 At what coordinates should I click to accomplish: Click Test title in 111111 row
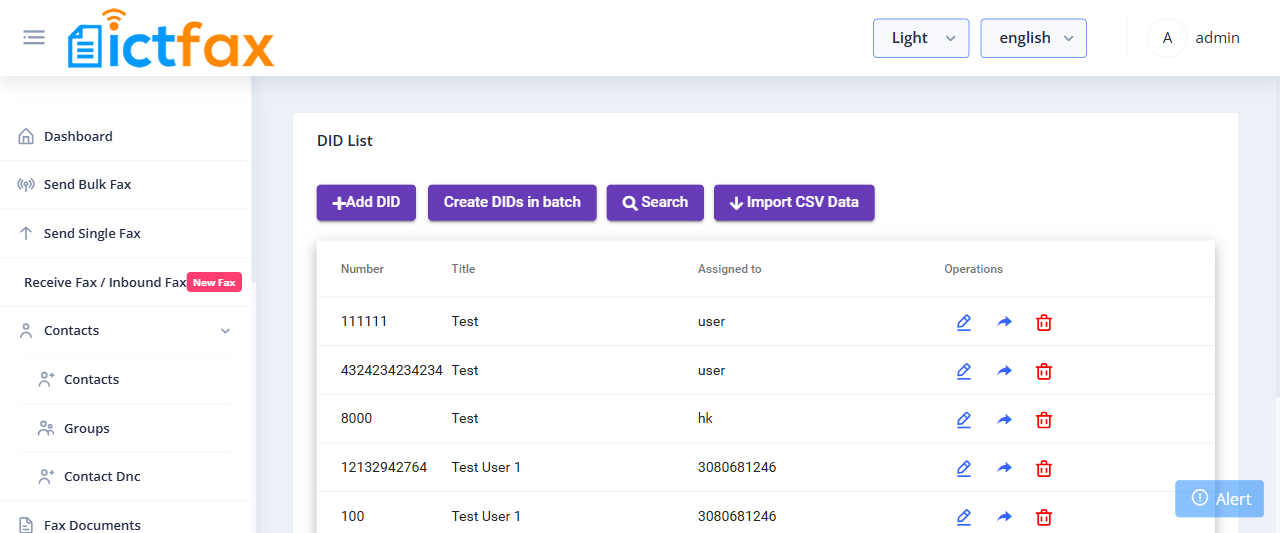[465, 321]
